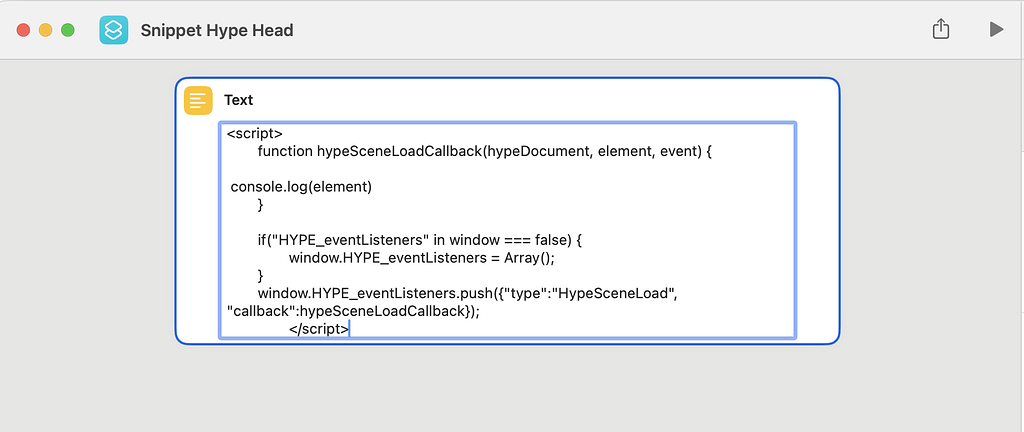Minimize the window with the yellow button
Screen dimensions: 1024x432
point(45,30)
